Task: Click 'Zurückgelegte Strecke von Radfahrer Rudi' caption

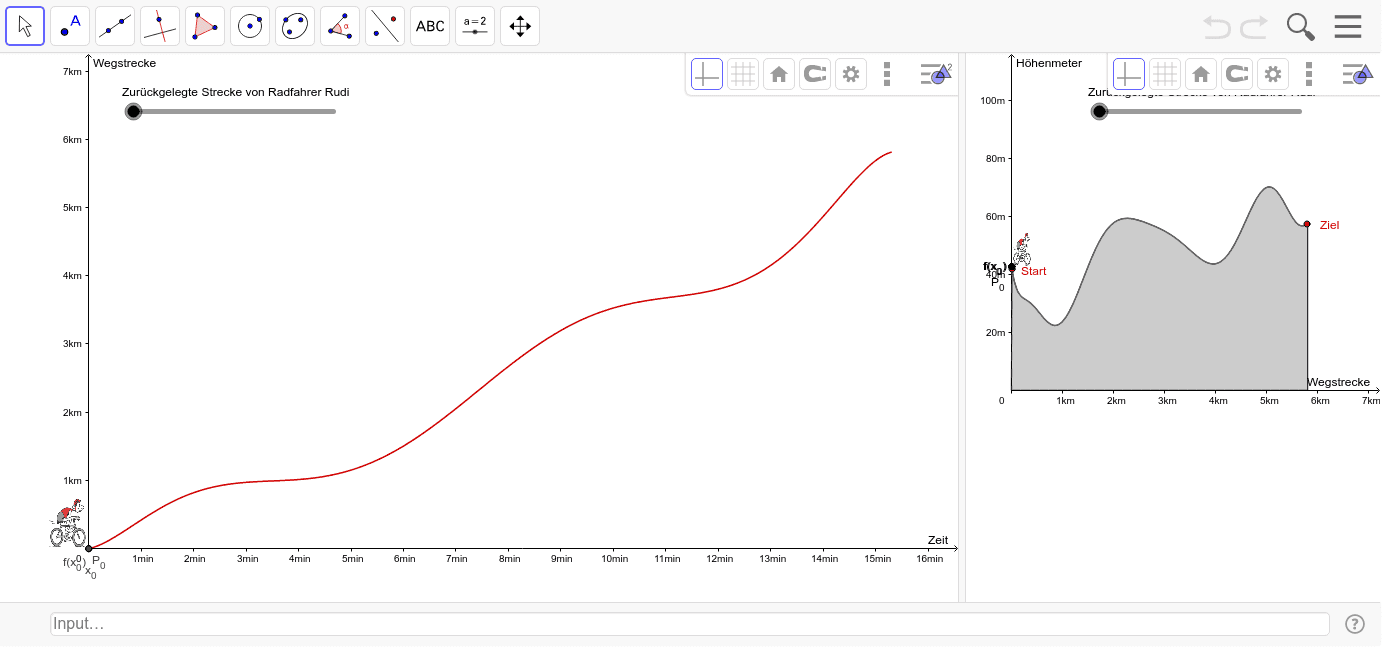Action: click(236, 92)
